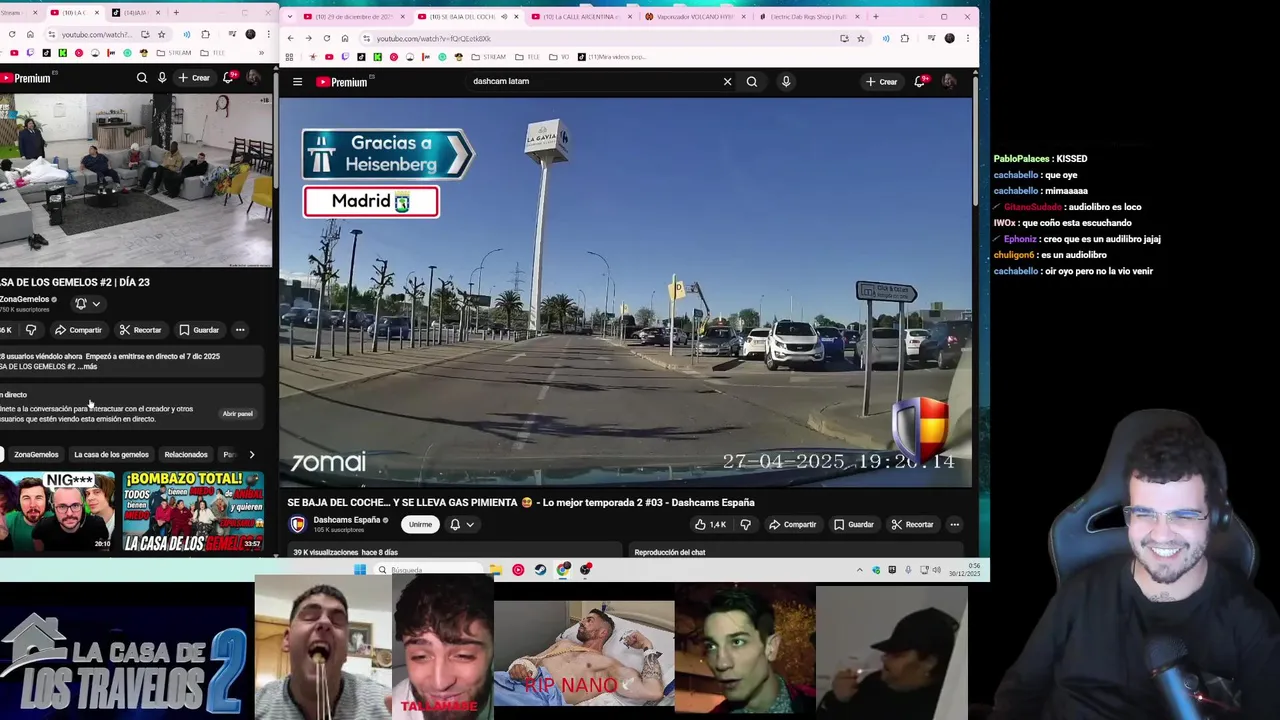Select 'La casa de los gemelos' chip
This screenshot has height=720, width=1280.
click(x=111, y=455)
